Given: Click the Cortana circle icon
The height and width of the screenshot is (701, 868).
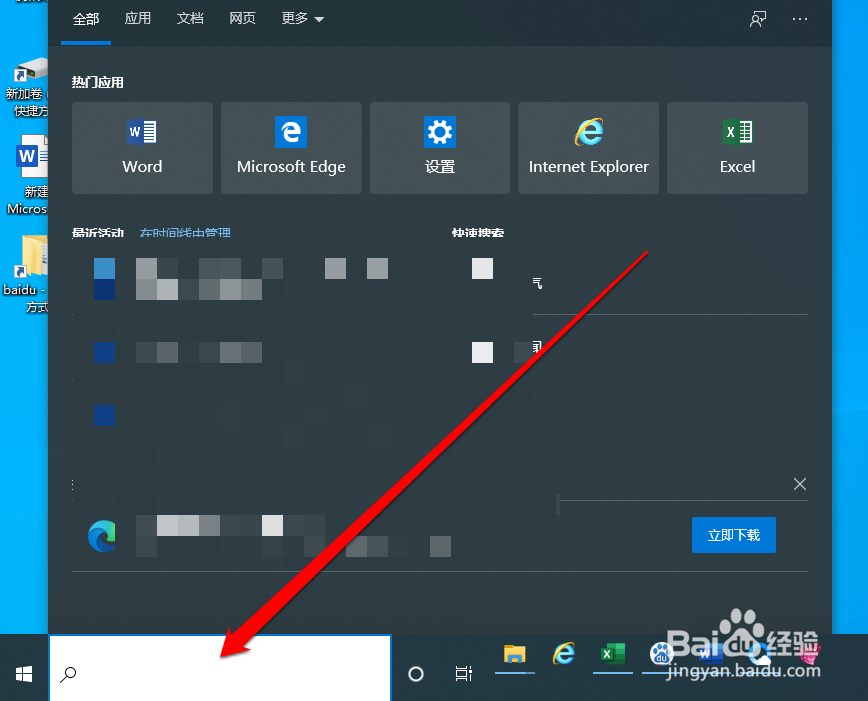Looking at the screenshot, I should click(x=416, y=674).
